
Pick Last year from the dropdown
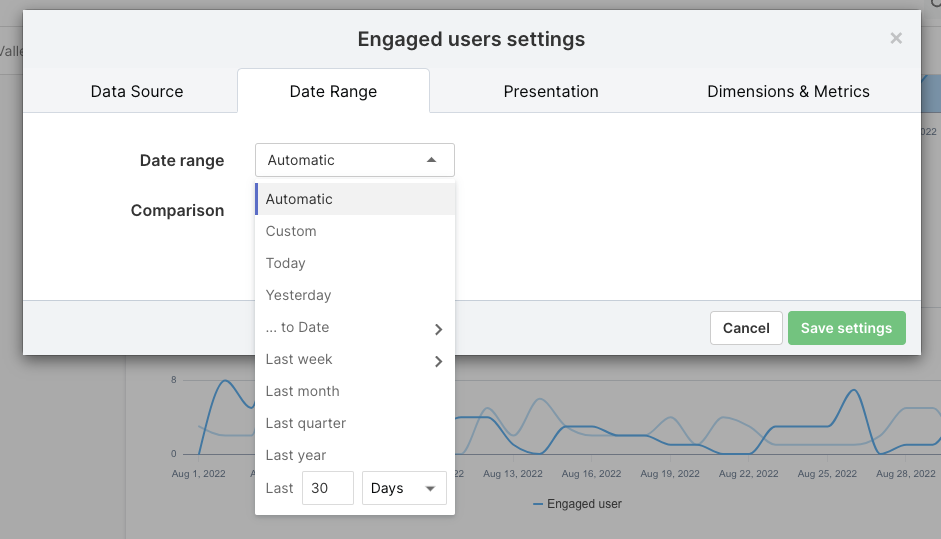[296, 455]
